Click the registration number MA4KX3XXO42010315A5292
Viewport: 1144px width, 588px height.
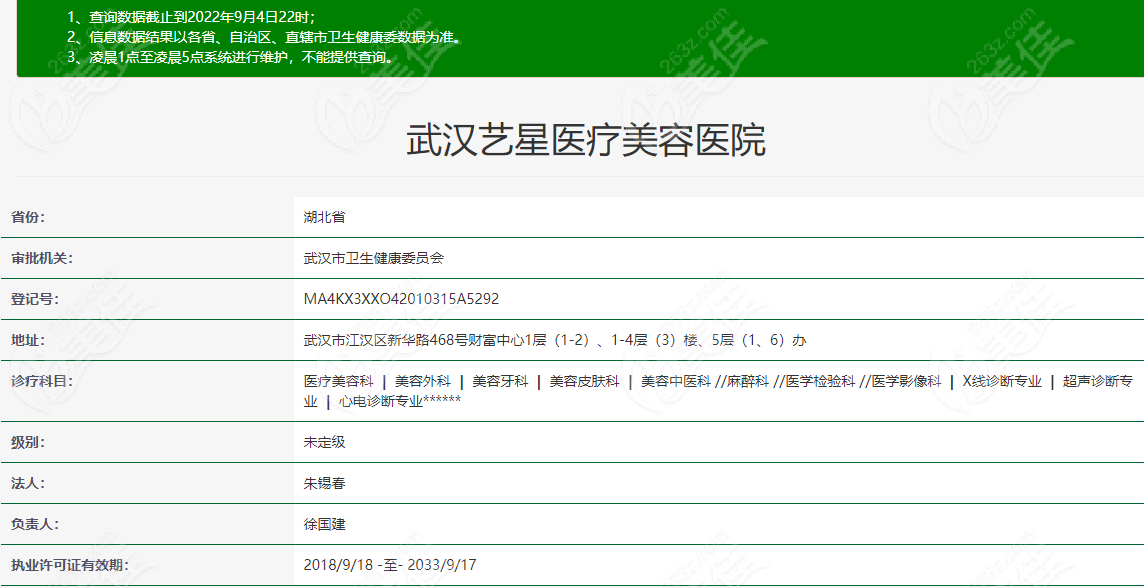coord(401,299)
